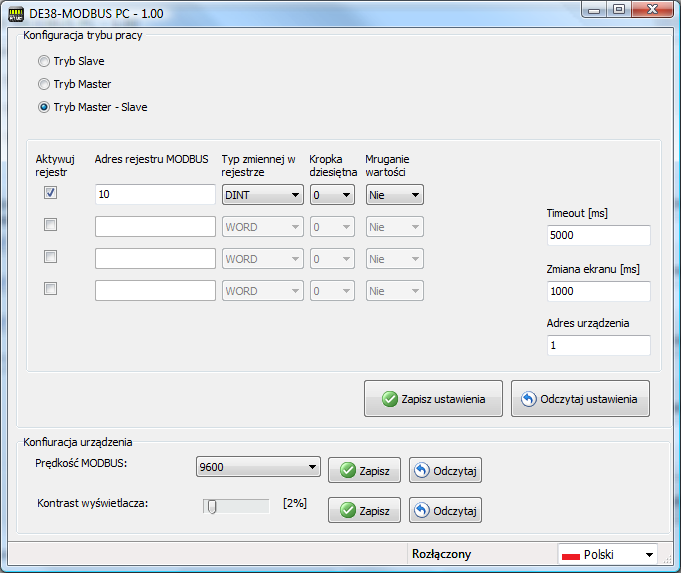Click Zapisz next to Kontrast wyświetlacza
Image resolution: width=681 pixels, height=573 pixels.
[364, 510]
